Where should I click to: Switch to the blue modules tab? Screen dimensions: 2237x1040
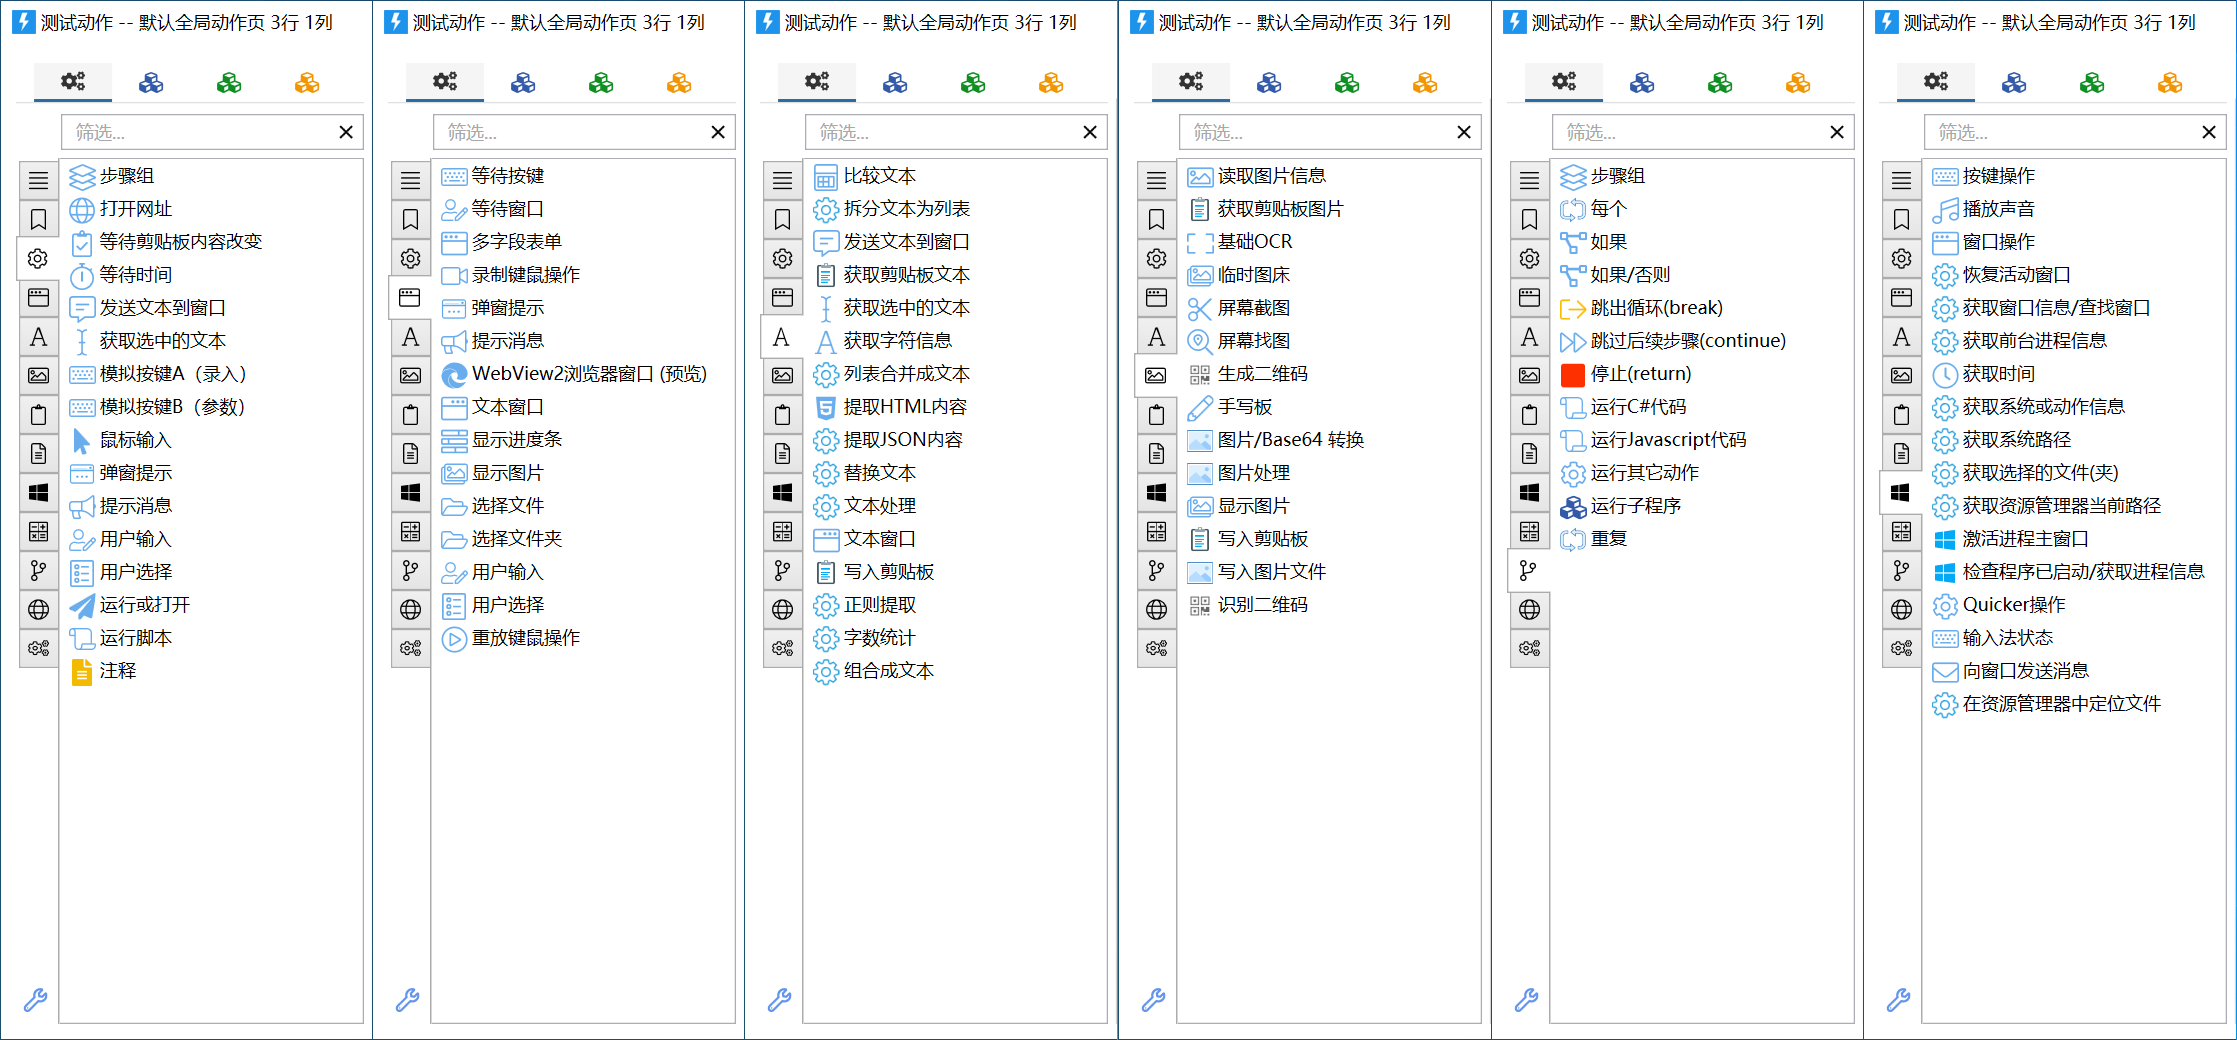tap(152, 82)
